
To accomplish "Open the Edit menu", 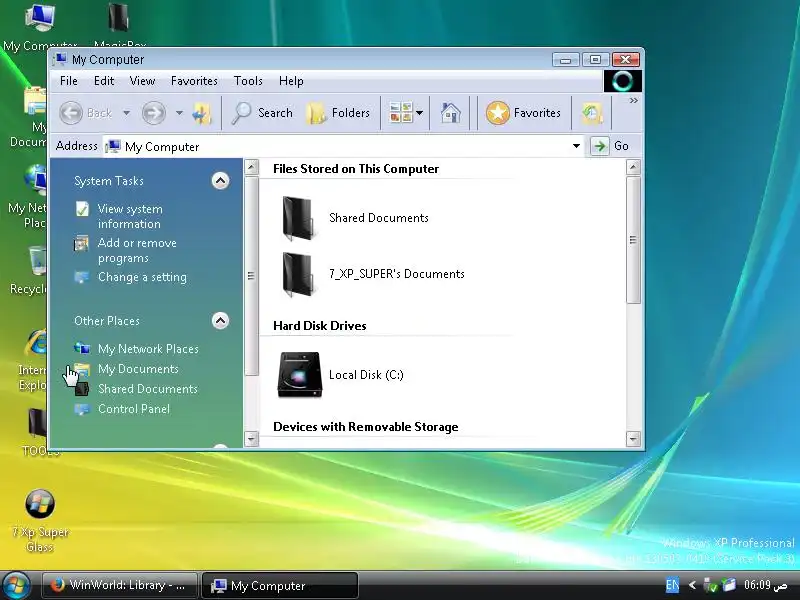I will point(104,81).
